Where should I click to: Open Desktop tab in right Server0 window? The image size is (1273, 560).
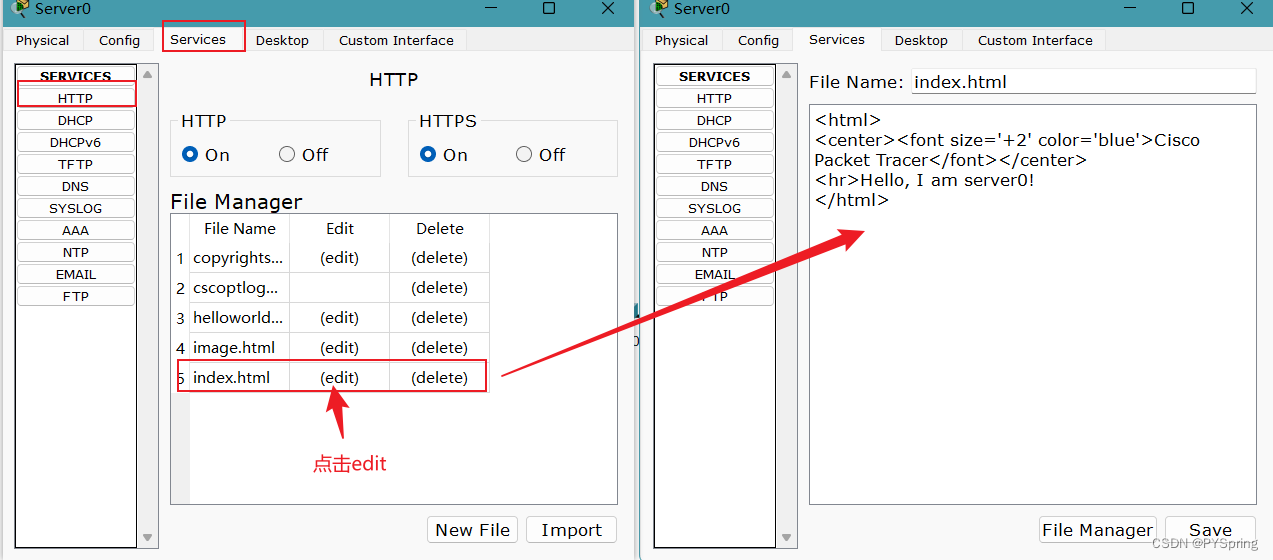[x=921, y=40]
